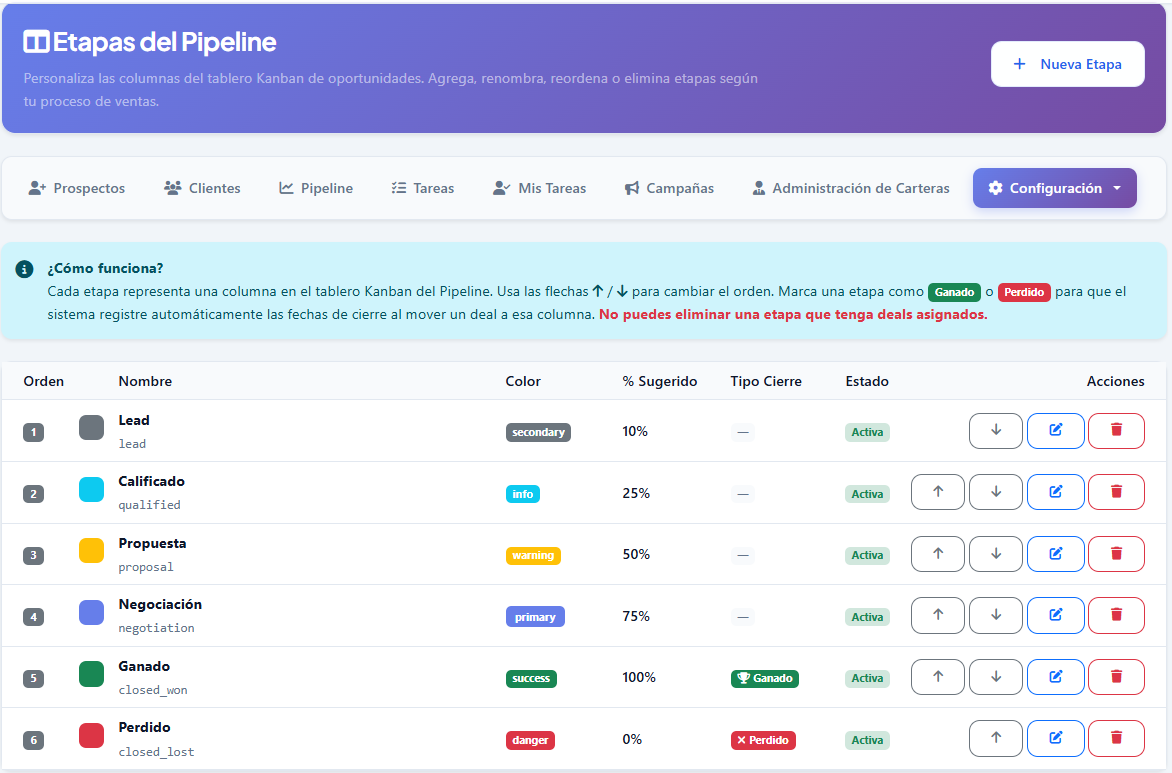1172x773 pixels.
Task: Click the Tipo Cierre column header
Action: (x=766, y=381)
